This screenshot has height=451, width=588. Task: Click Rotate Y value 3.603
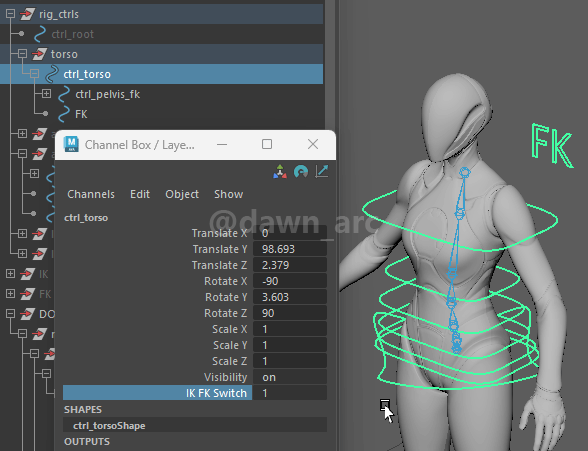290,297
